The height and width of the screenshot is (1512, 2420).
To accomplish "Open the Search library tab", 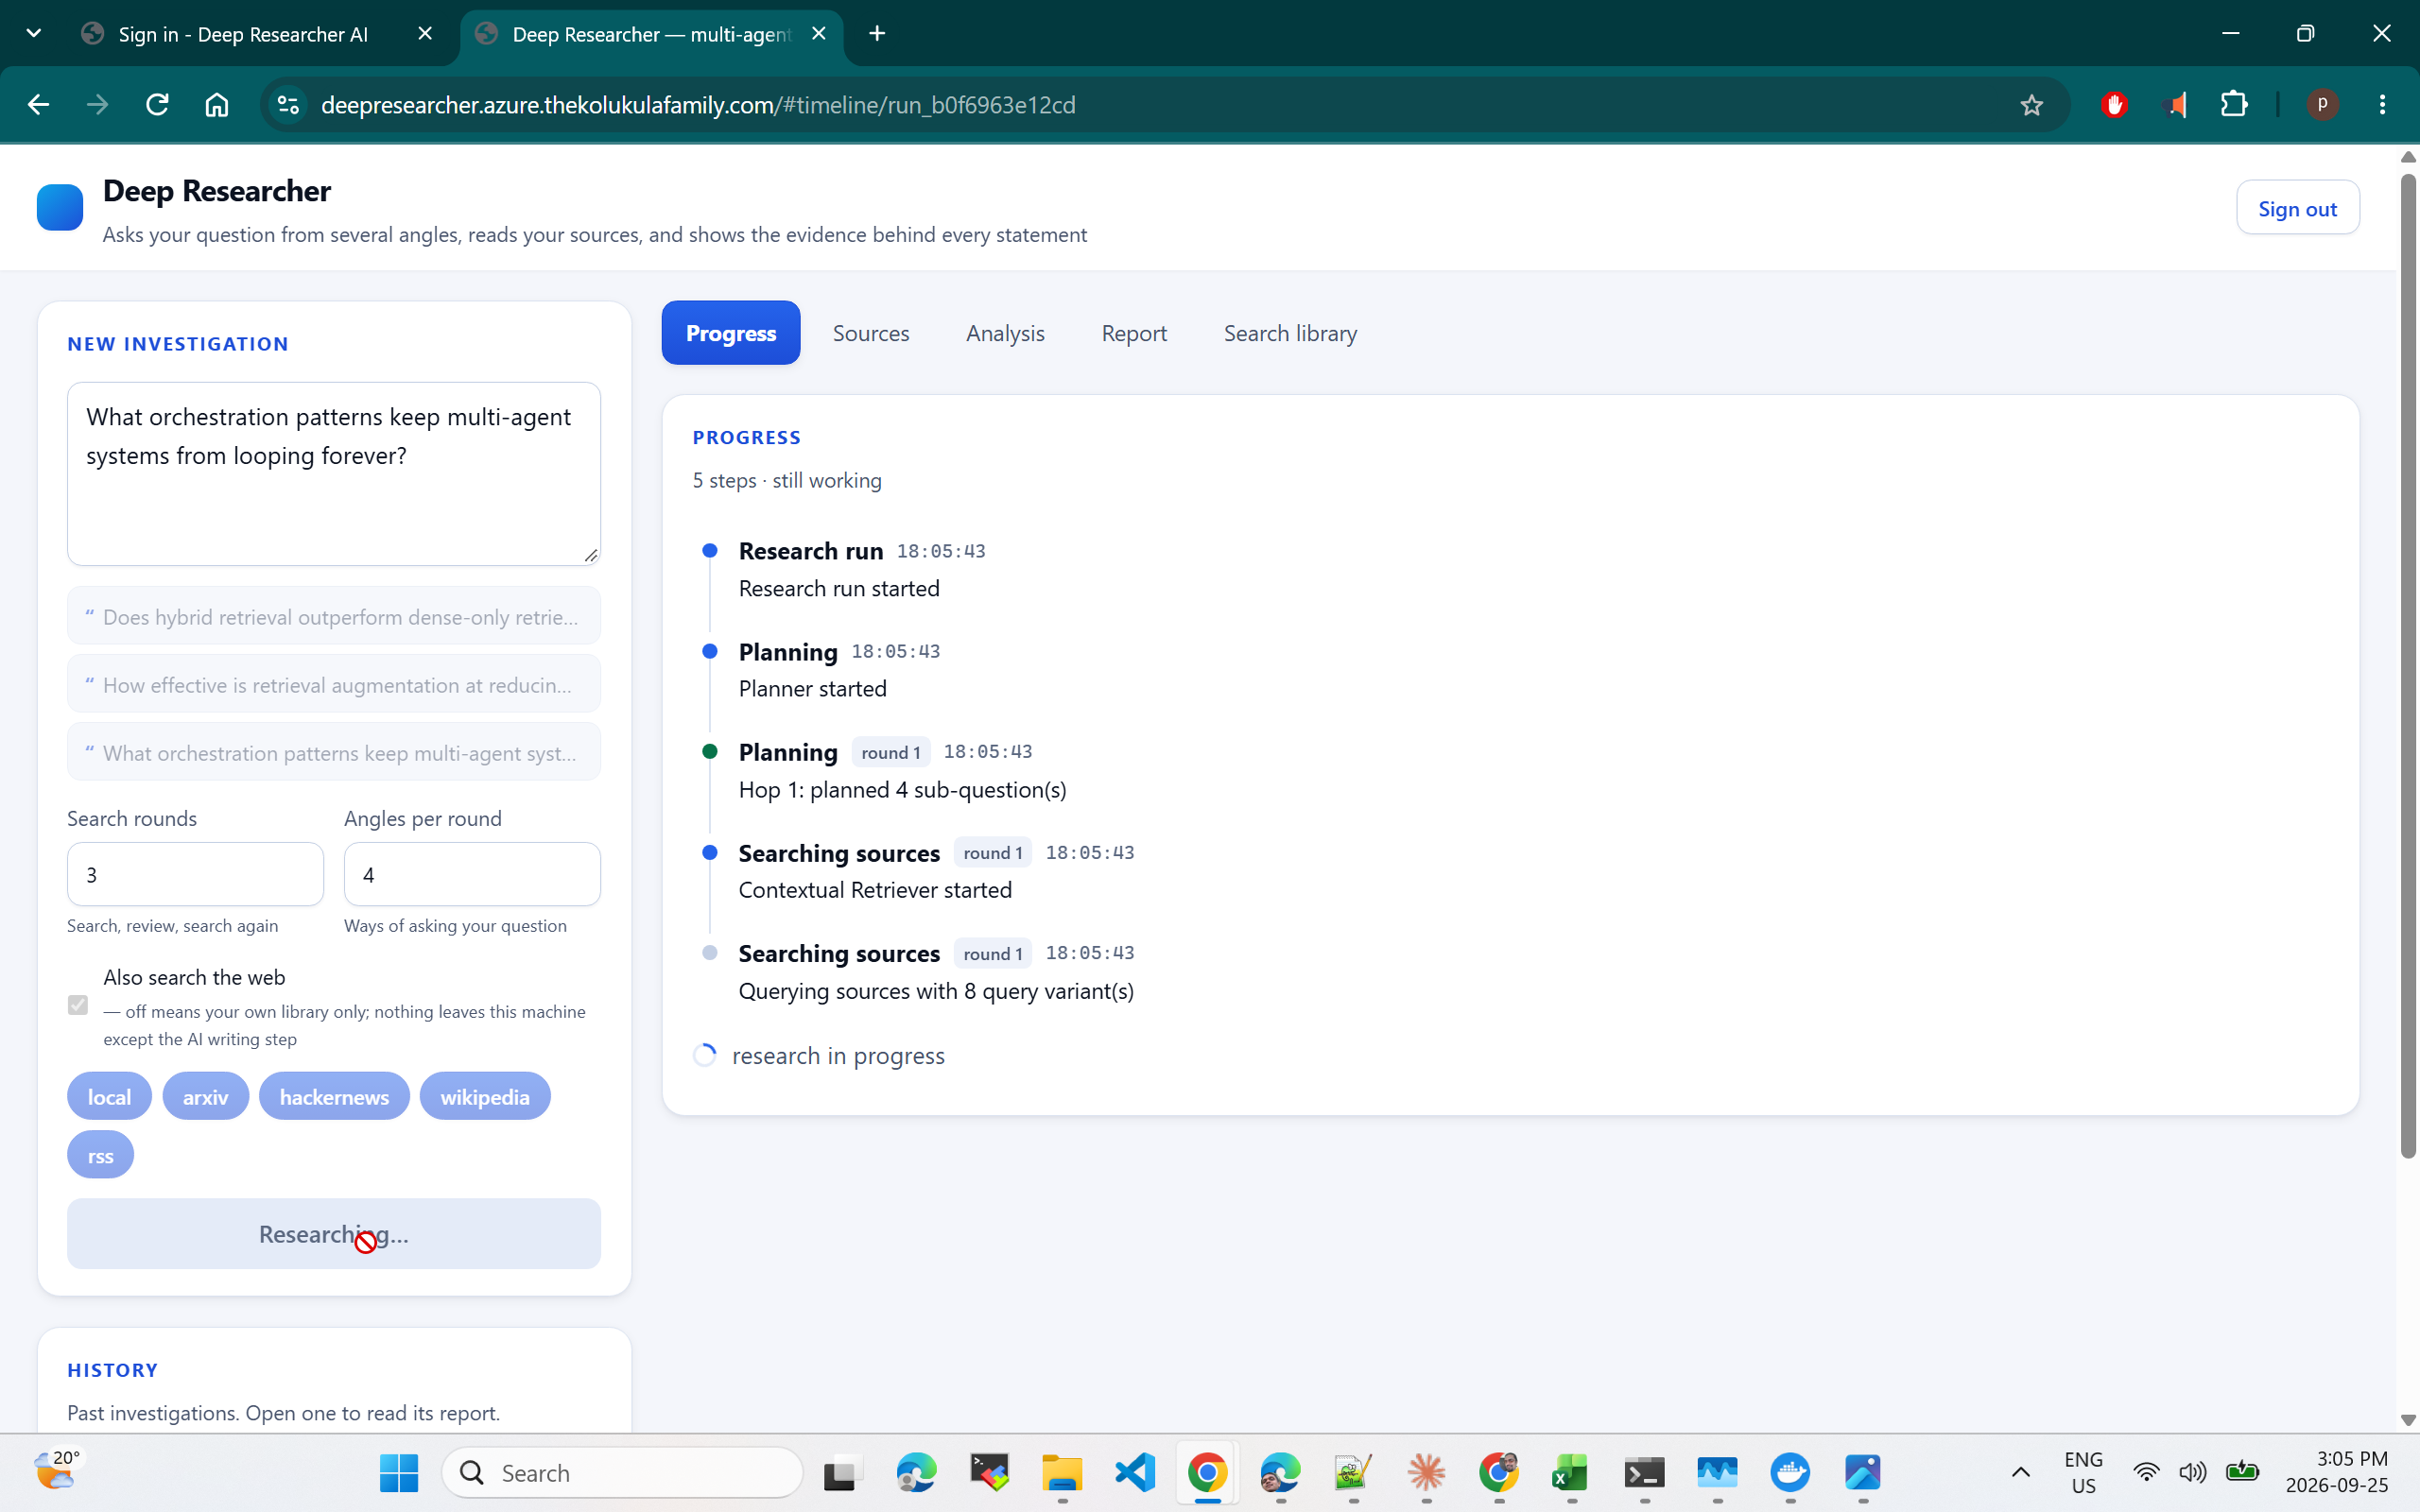I will point(1290,333).
